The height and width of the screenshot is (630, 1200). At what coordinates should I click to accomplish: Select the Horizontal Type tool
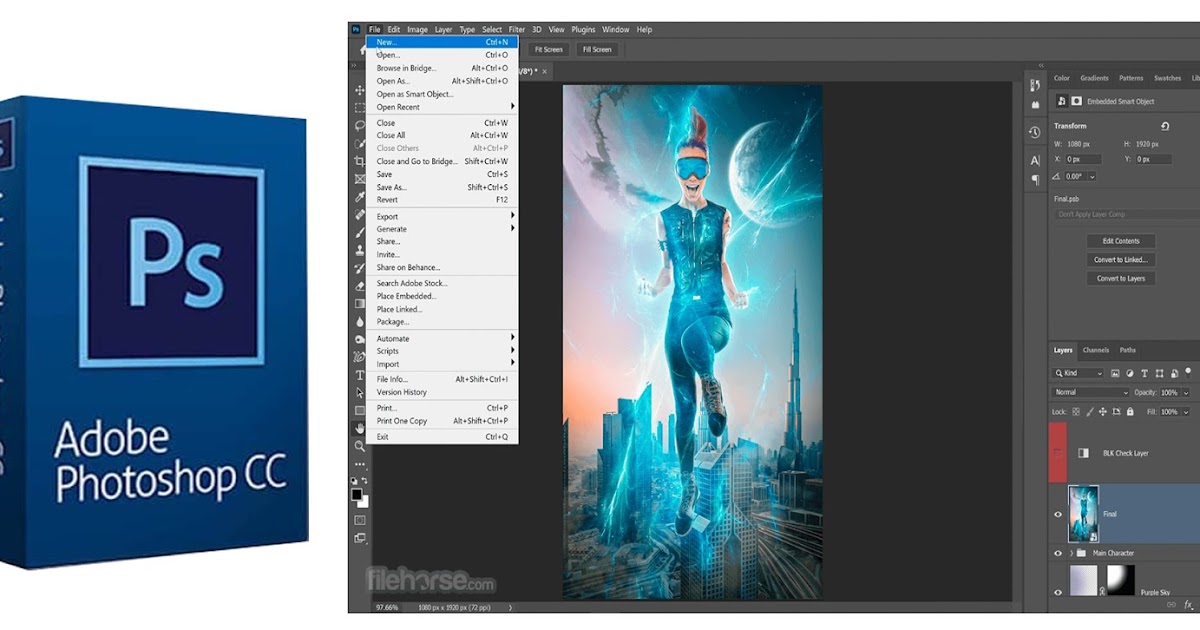tap(360, 375)
